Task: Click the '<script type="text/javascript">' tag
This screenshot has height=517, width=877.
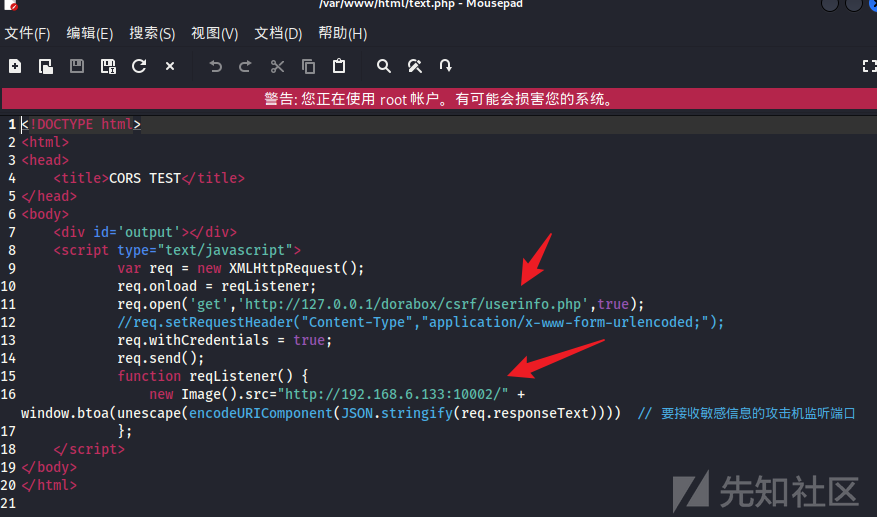Action: [x=177, y=250]
